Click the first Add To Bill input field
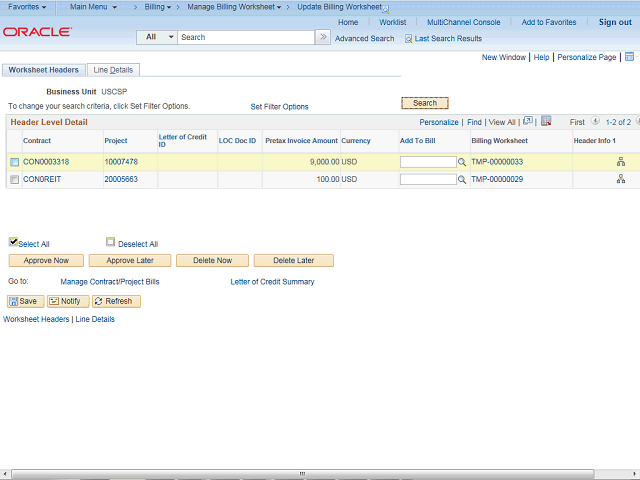 pos(427,162)
